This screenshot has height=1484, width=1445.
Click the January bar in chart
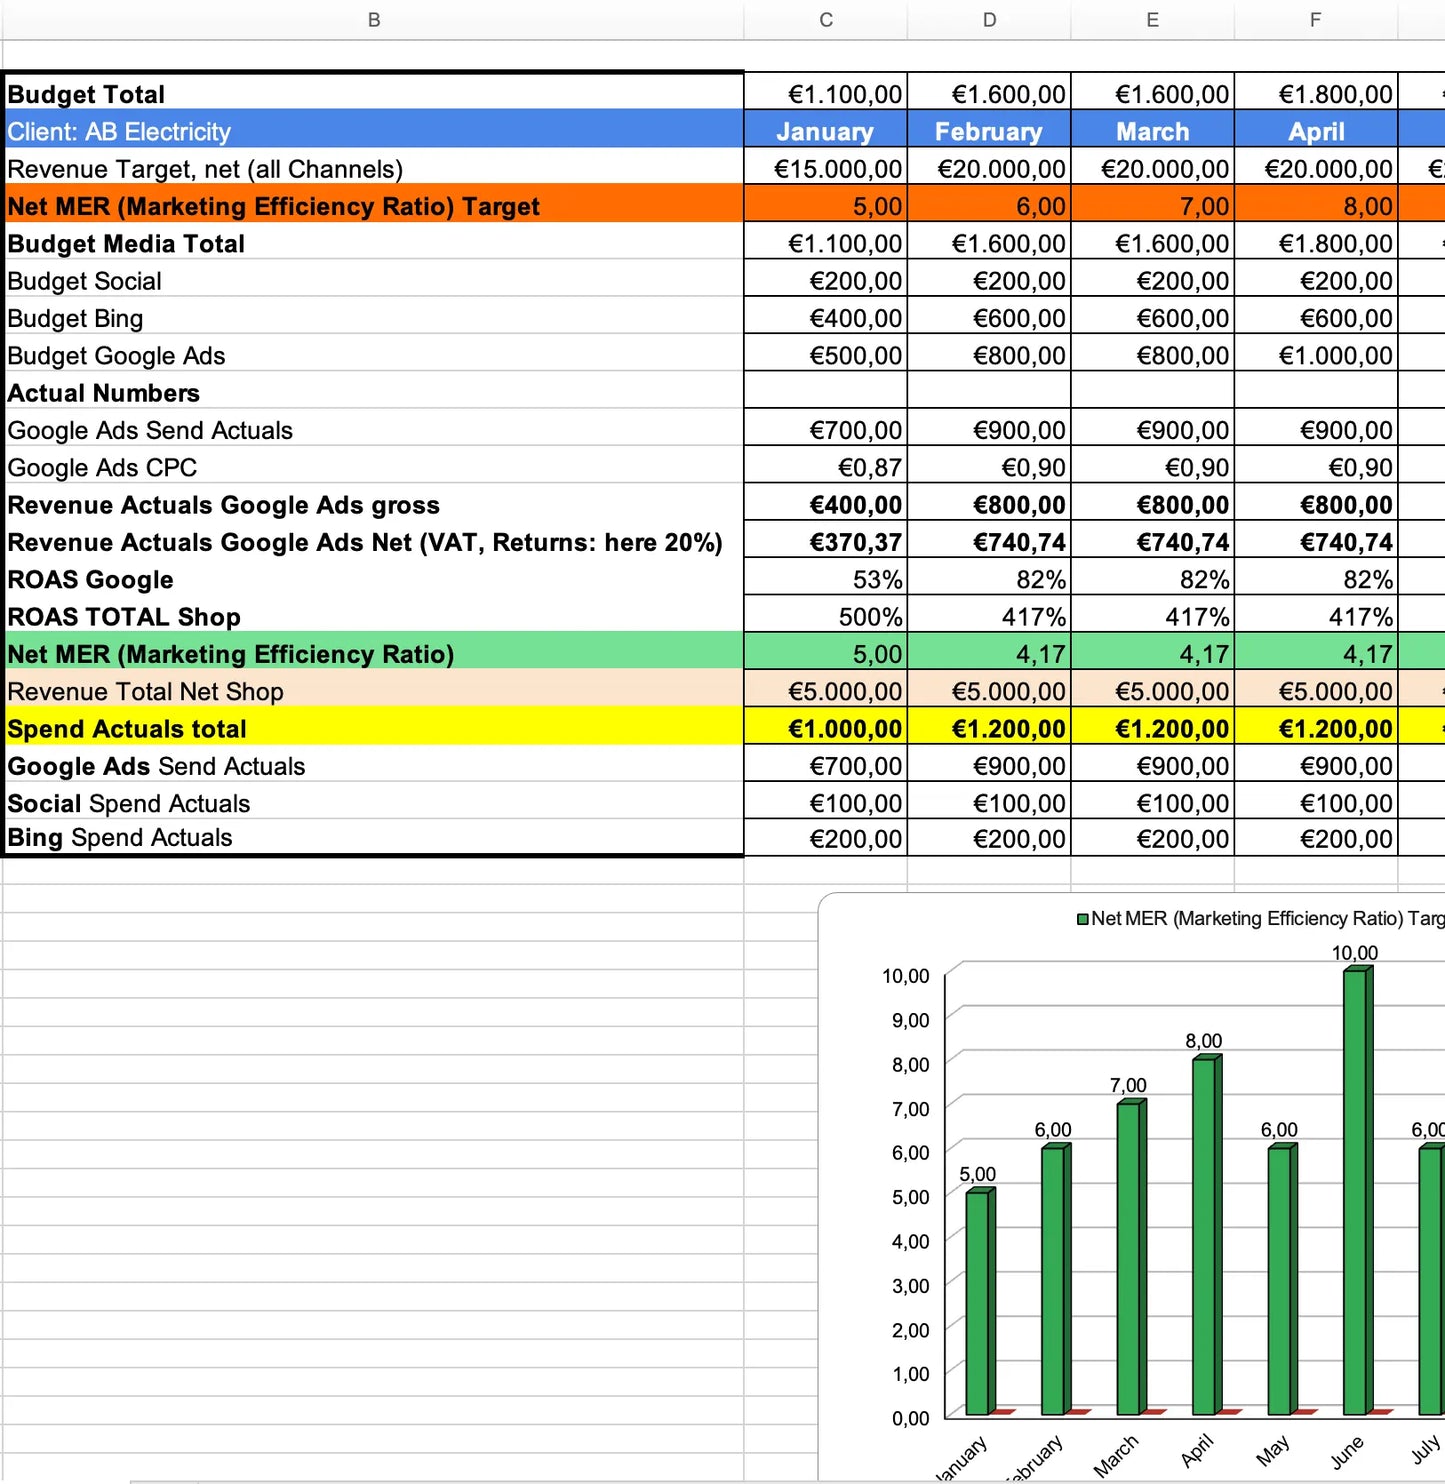click(978, 1300)
